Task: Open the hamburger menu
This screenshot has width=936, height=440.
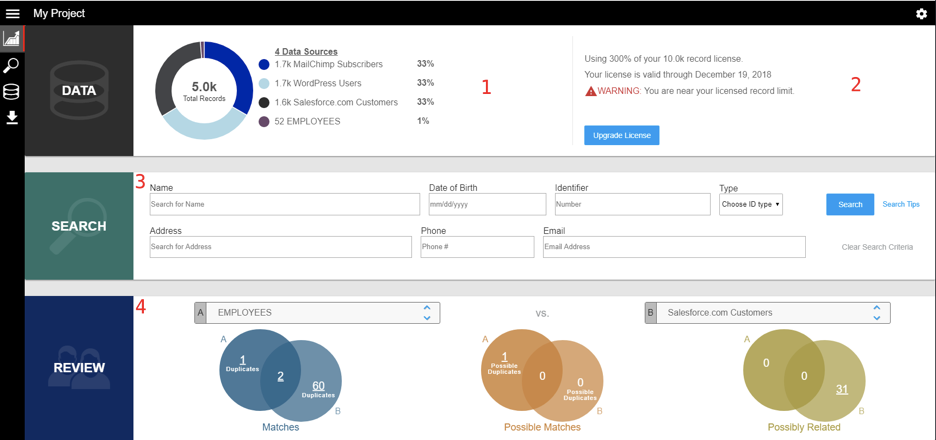Action: (13, 13)
